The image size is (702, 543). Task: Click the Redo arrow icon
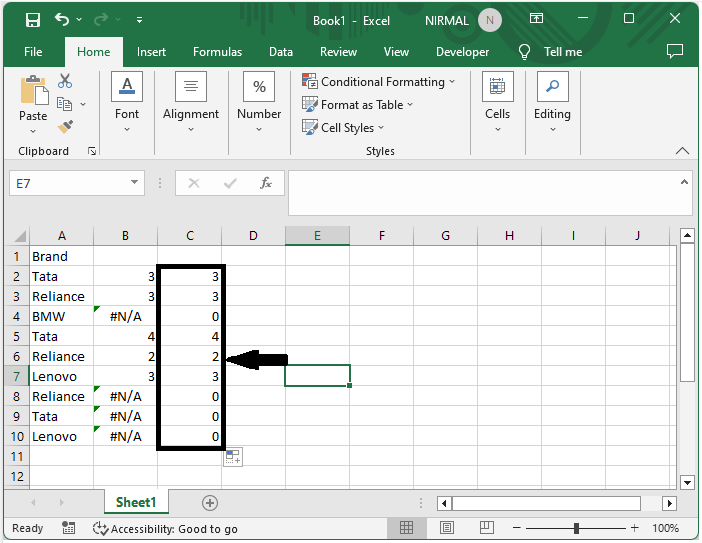[x=101, y=19]
